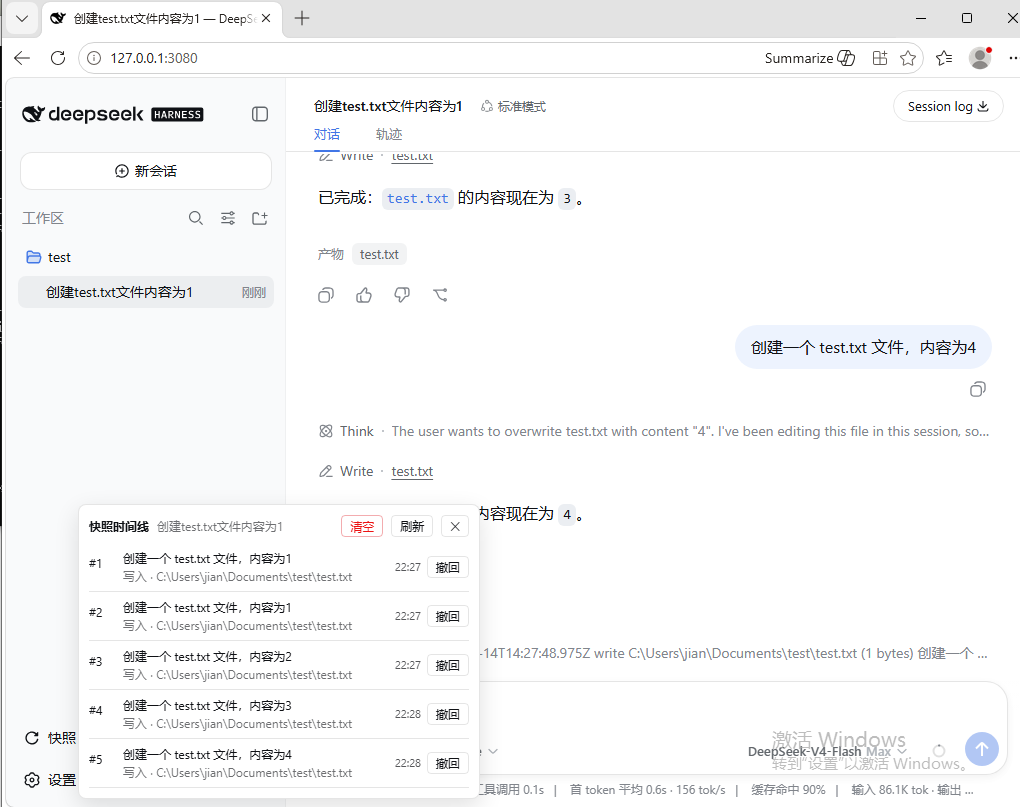Click the deepseek HARNESS logo
The height and width of the screenshot is (807, 1020).
coord(113,114)
